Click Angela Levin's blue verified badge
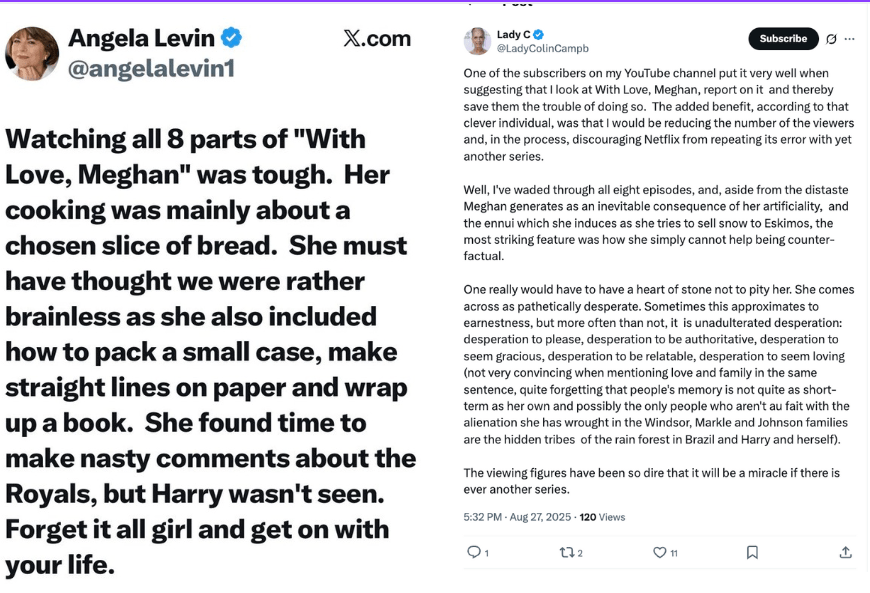 231,39
